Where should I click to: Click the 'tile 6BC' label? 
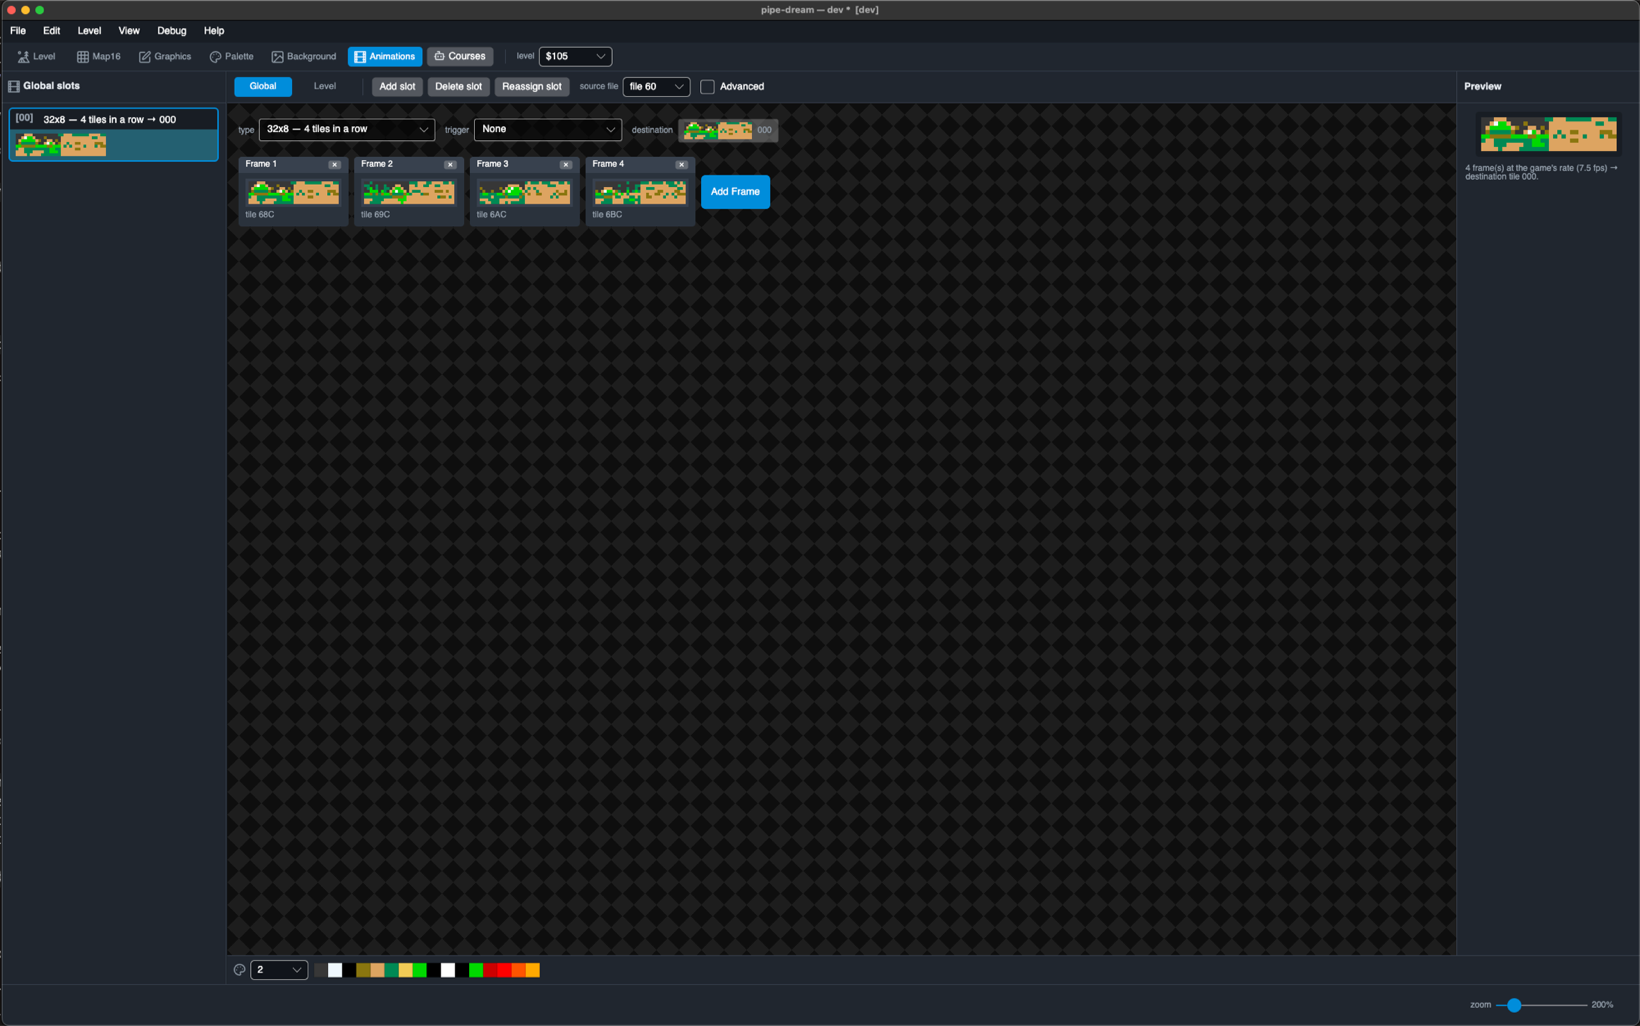[x=607, y=215]
